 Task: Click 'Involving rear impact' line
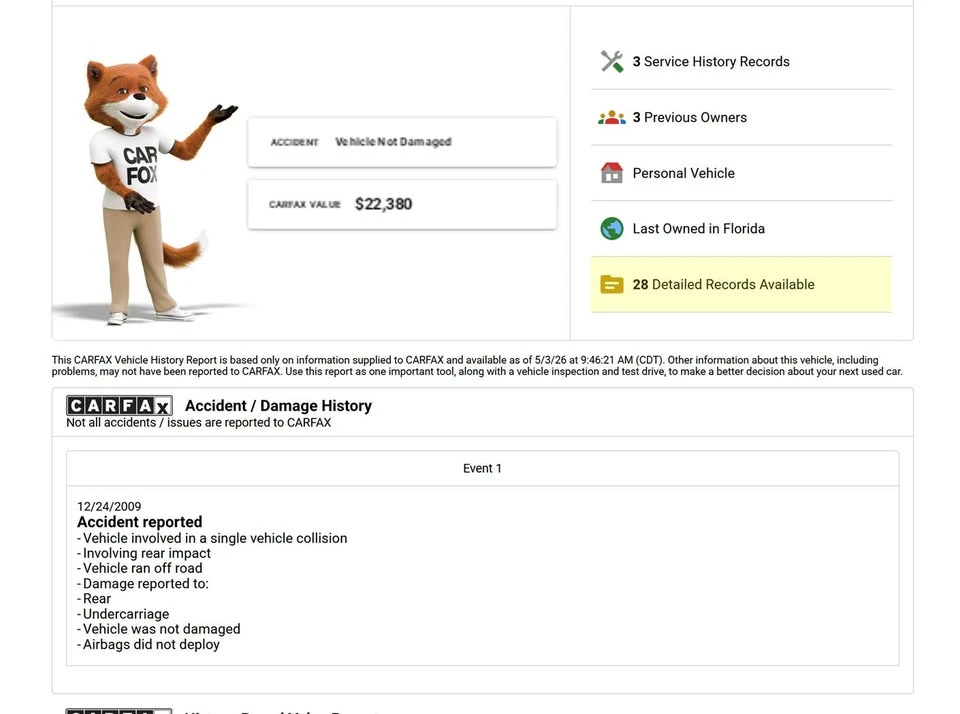pos(144,554)
